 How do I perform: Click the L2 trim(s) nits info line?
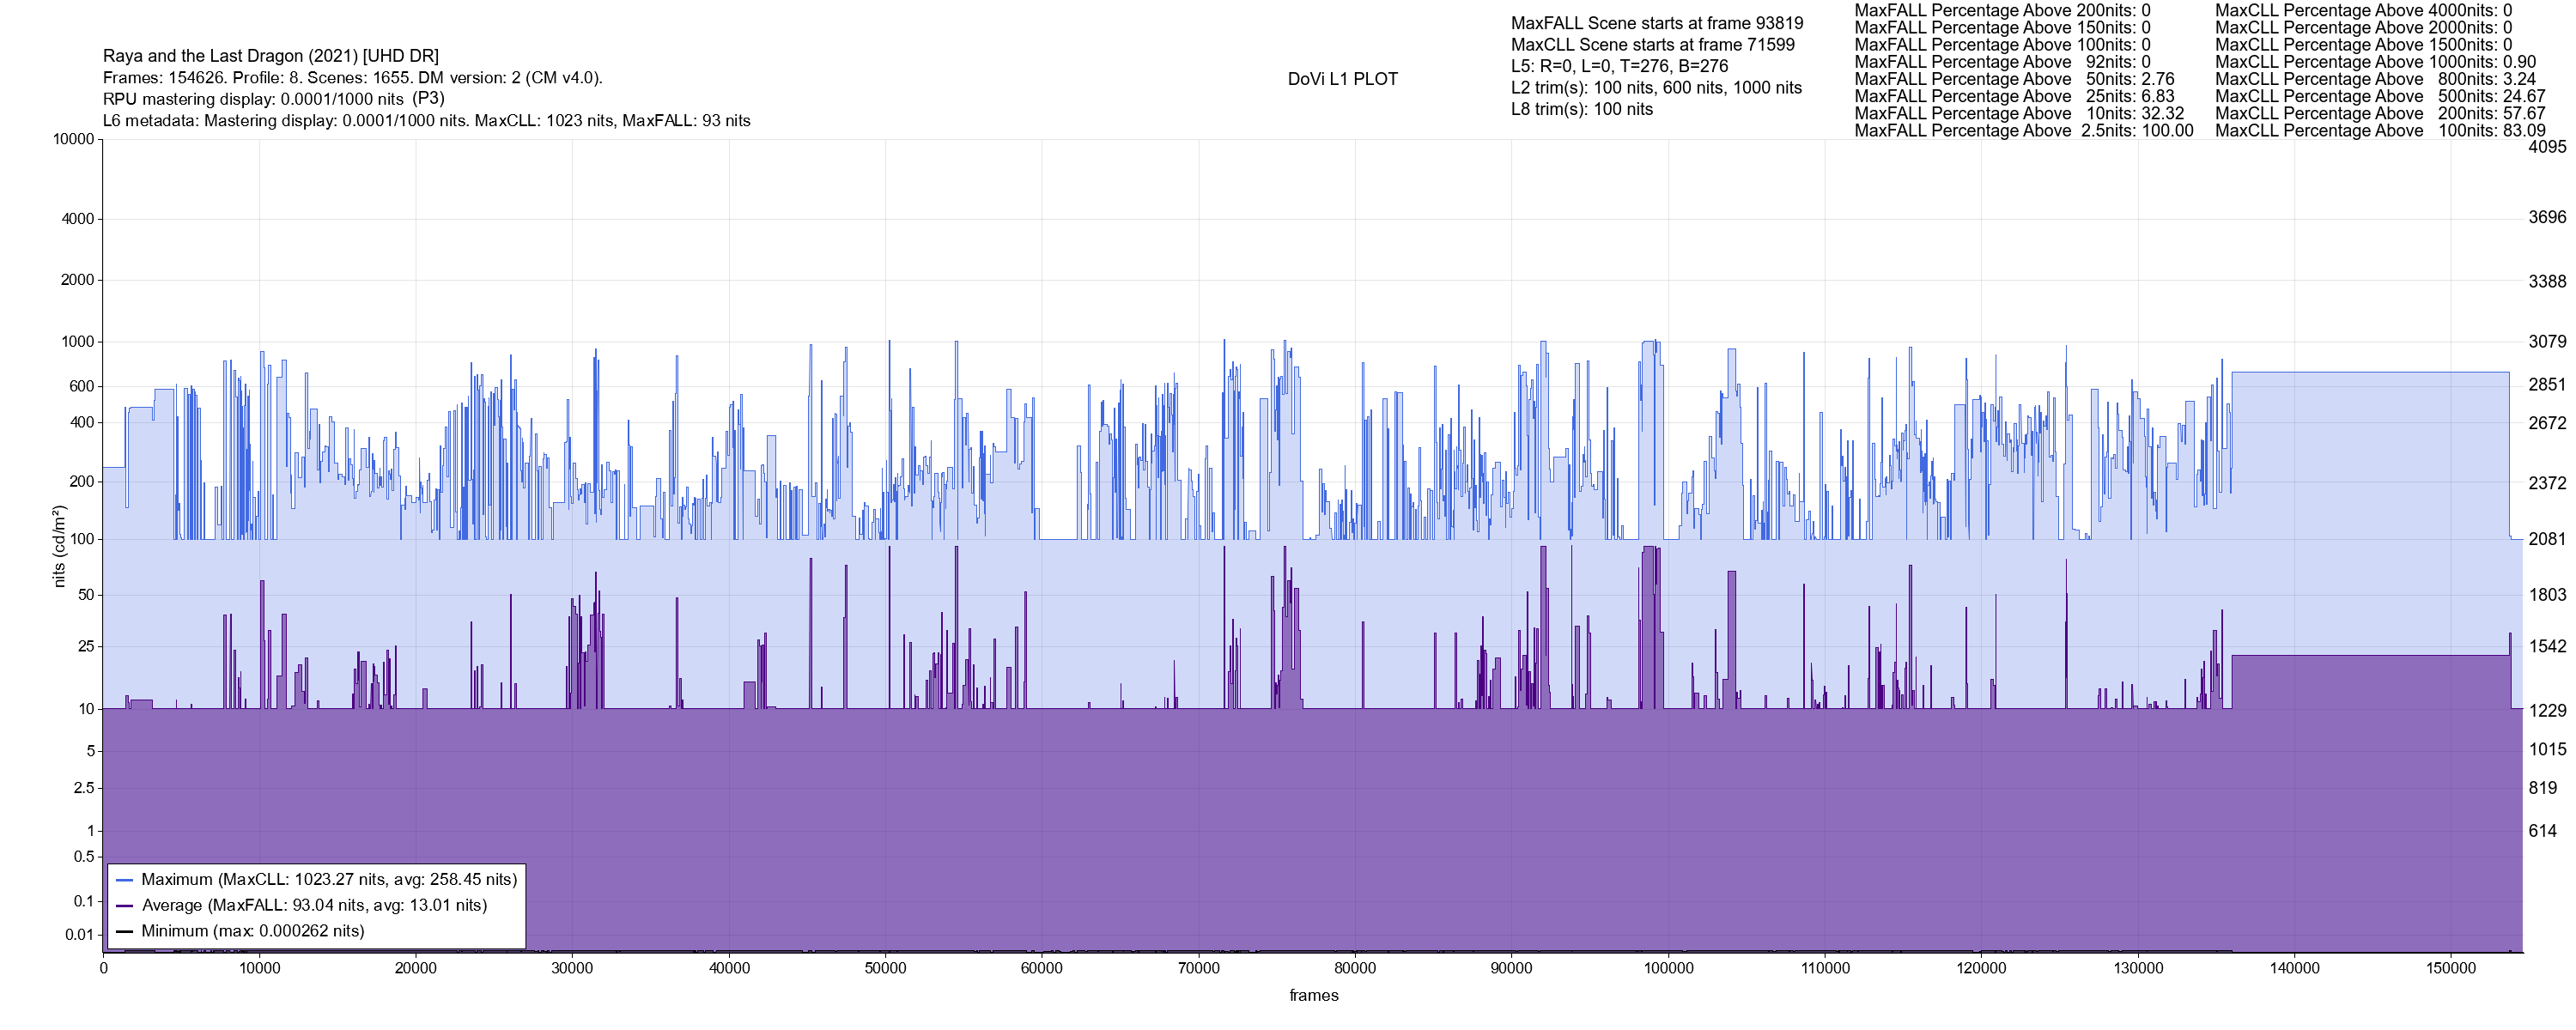click(1656, 88)
